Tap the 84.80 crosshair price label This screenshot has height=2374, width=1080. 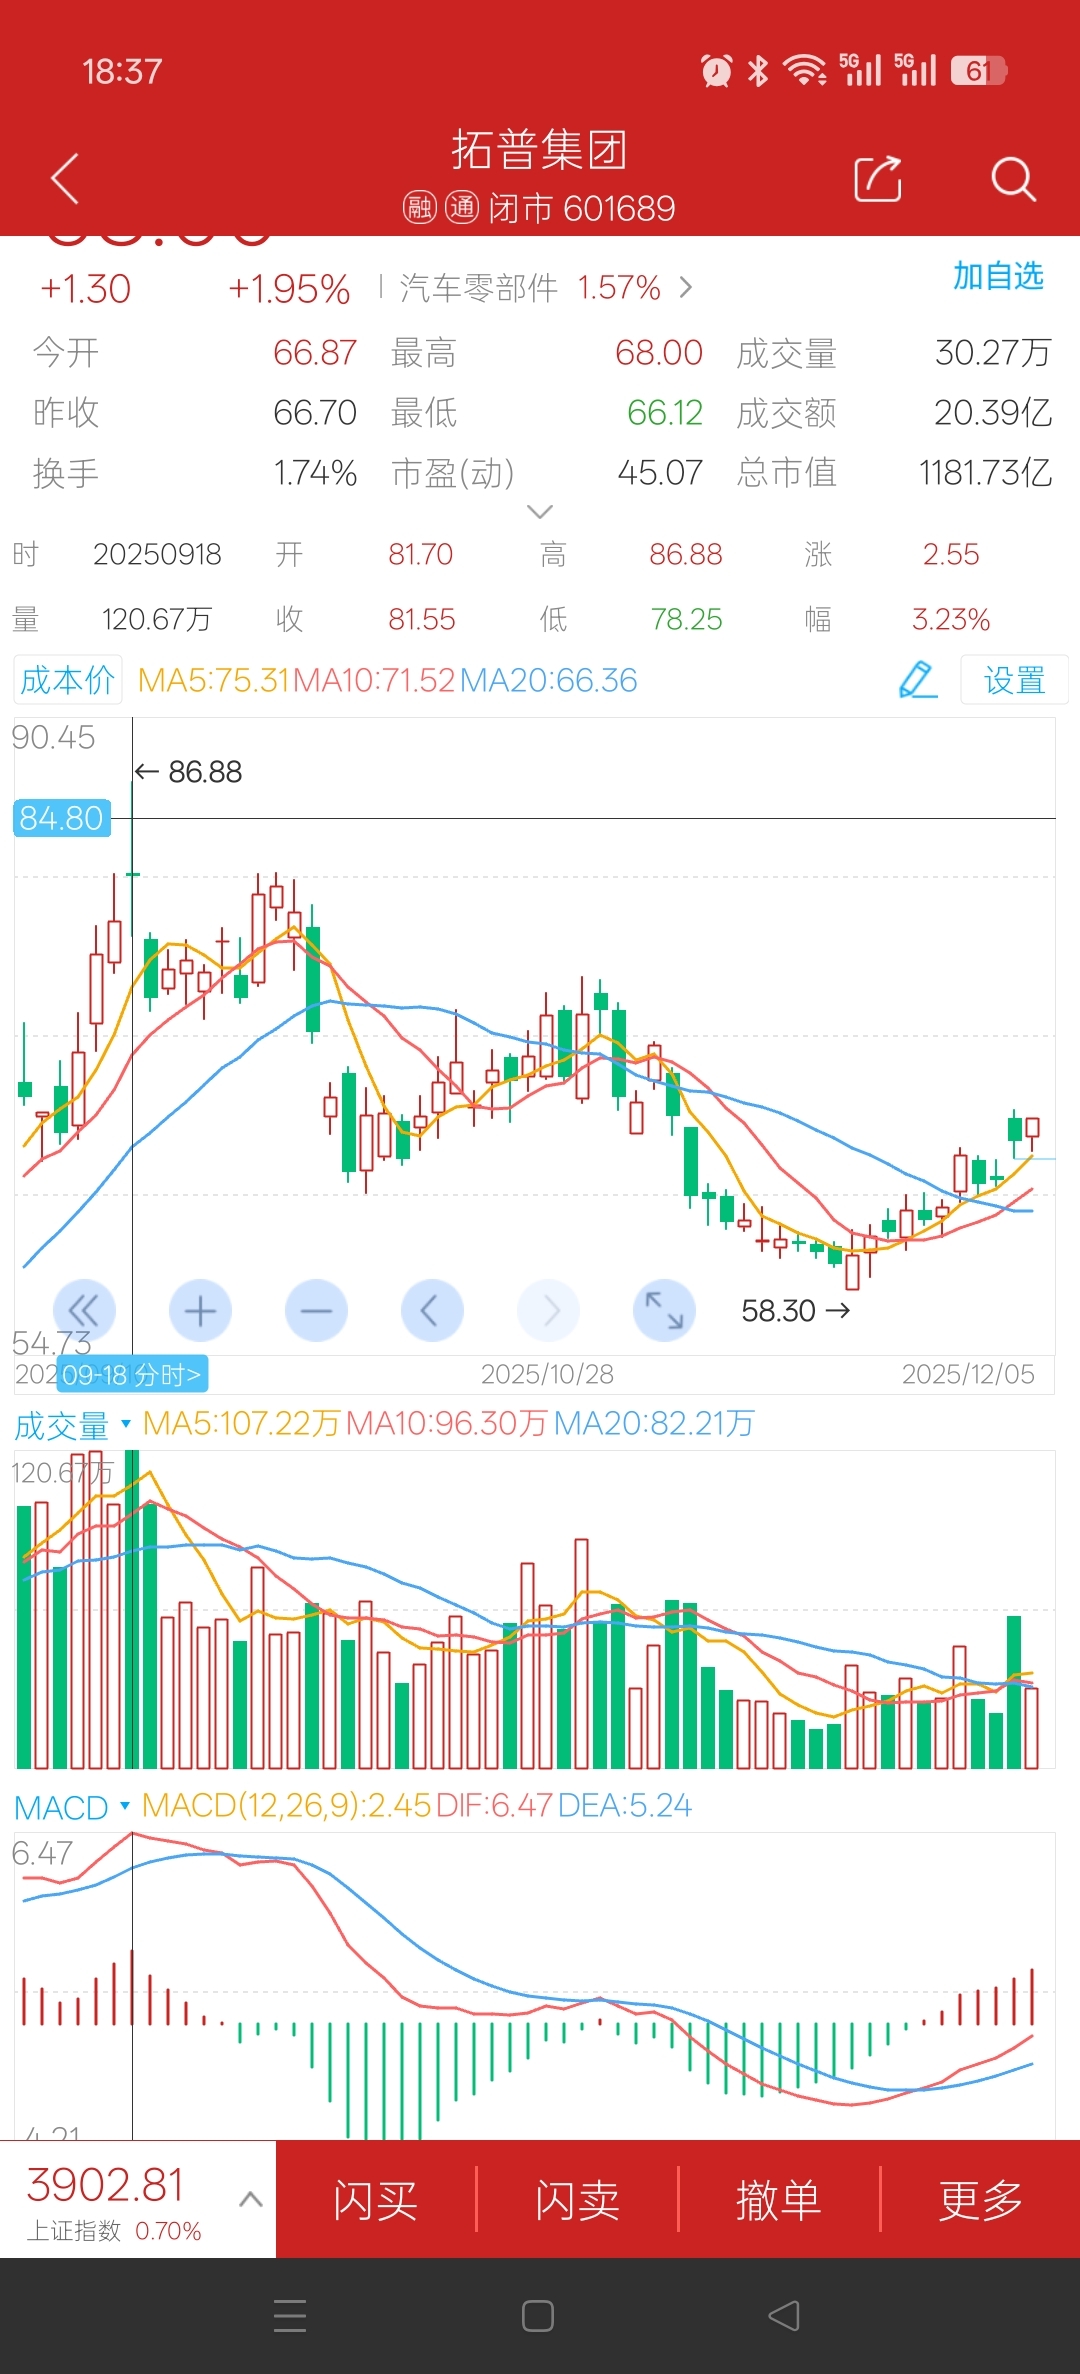point(61,818)
